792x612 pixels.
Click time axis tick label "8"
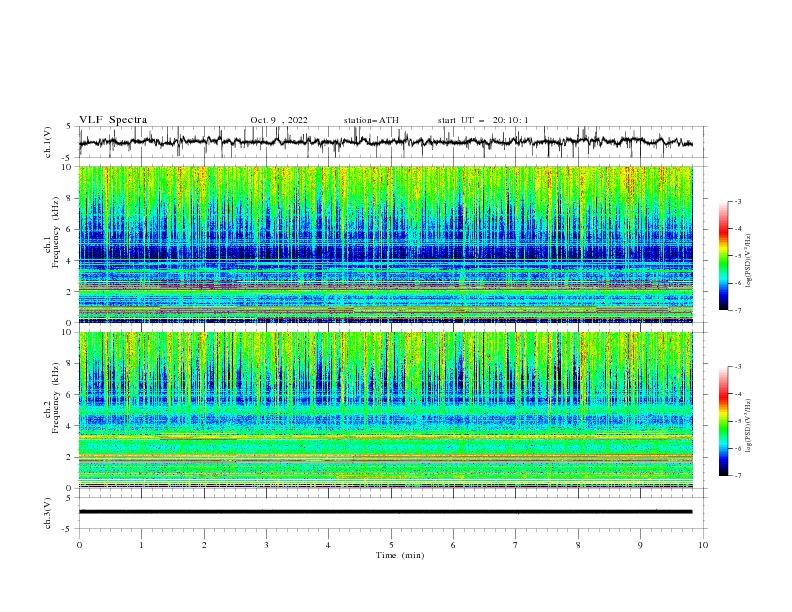click(578, 545)
